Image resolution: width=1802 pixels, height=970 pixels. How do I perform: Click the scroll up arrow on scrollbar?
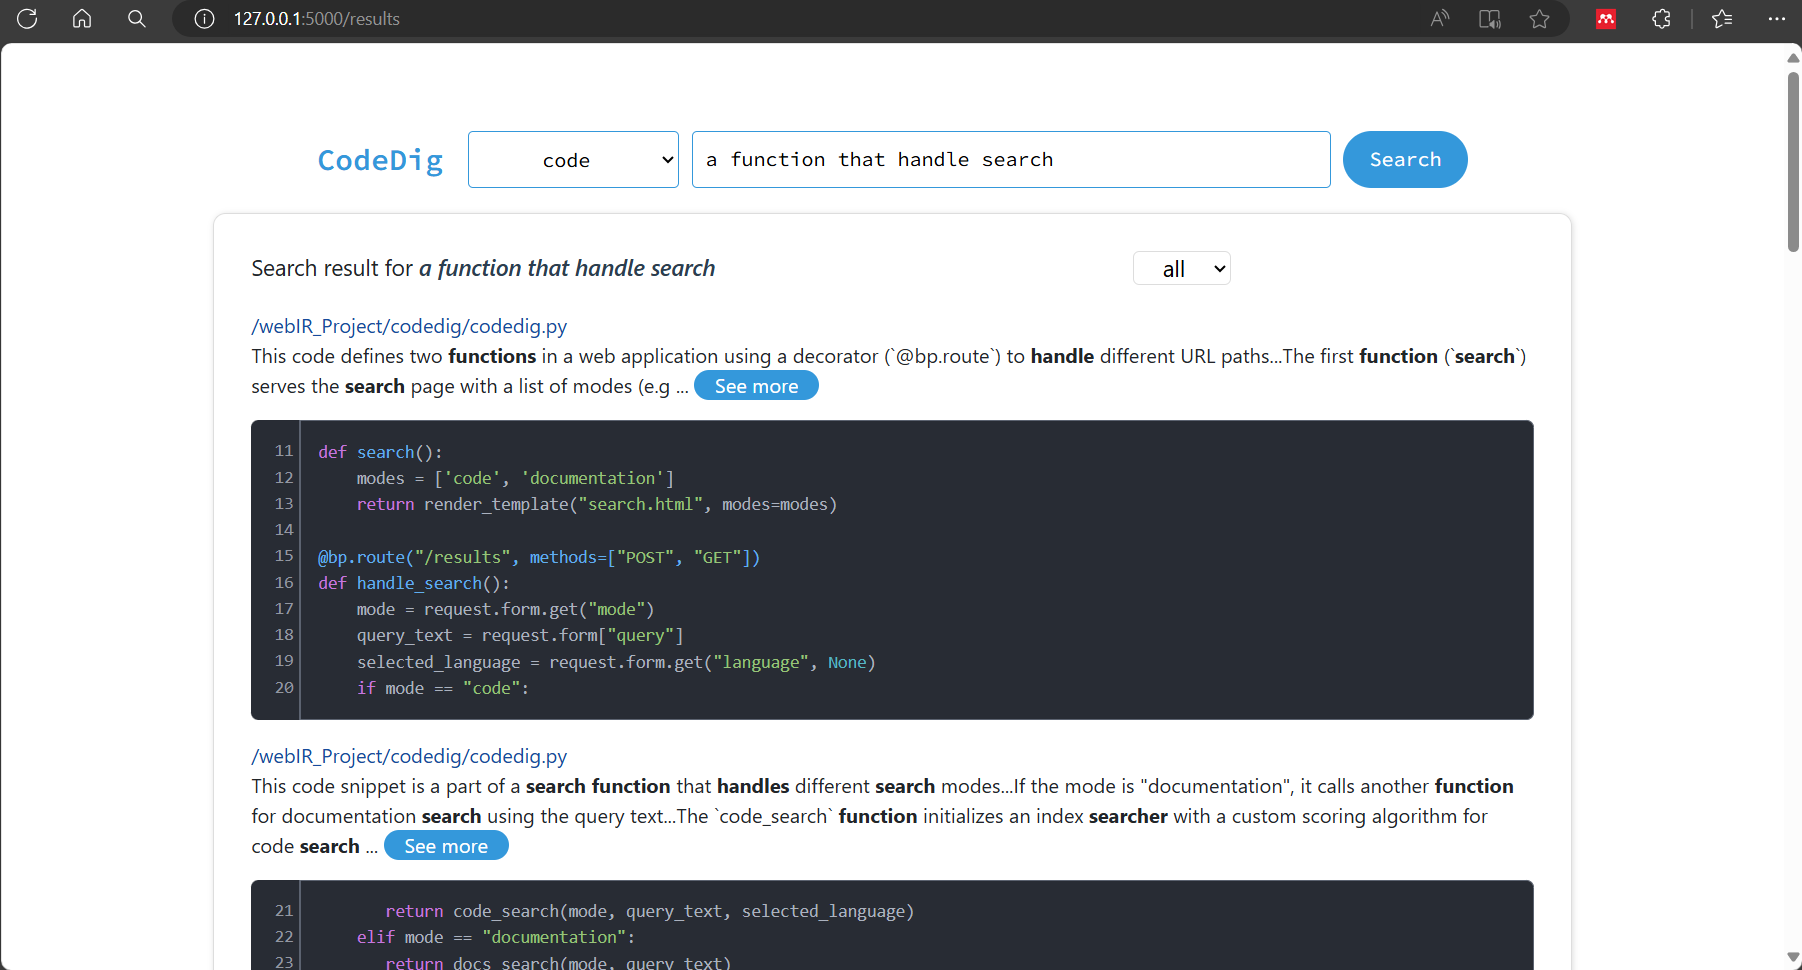pos(1793,57)
